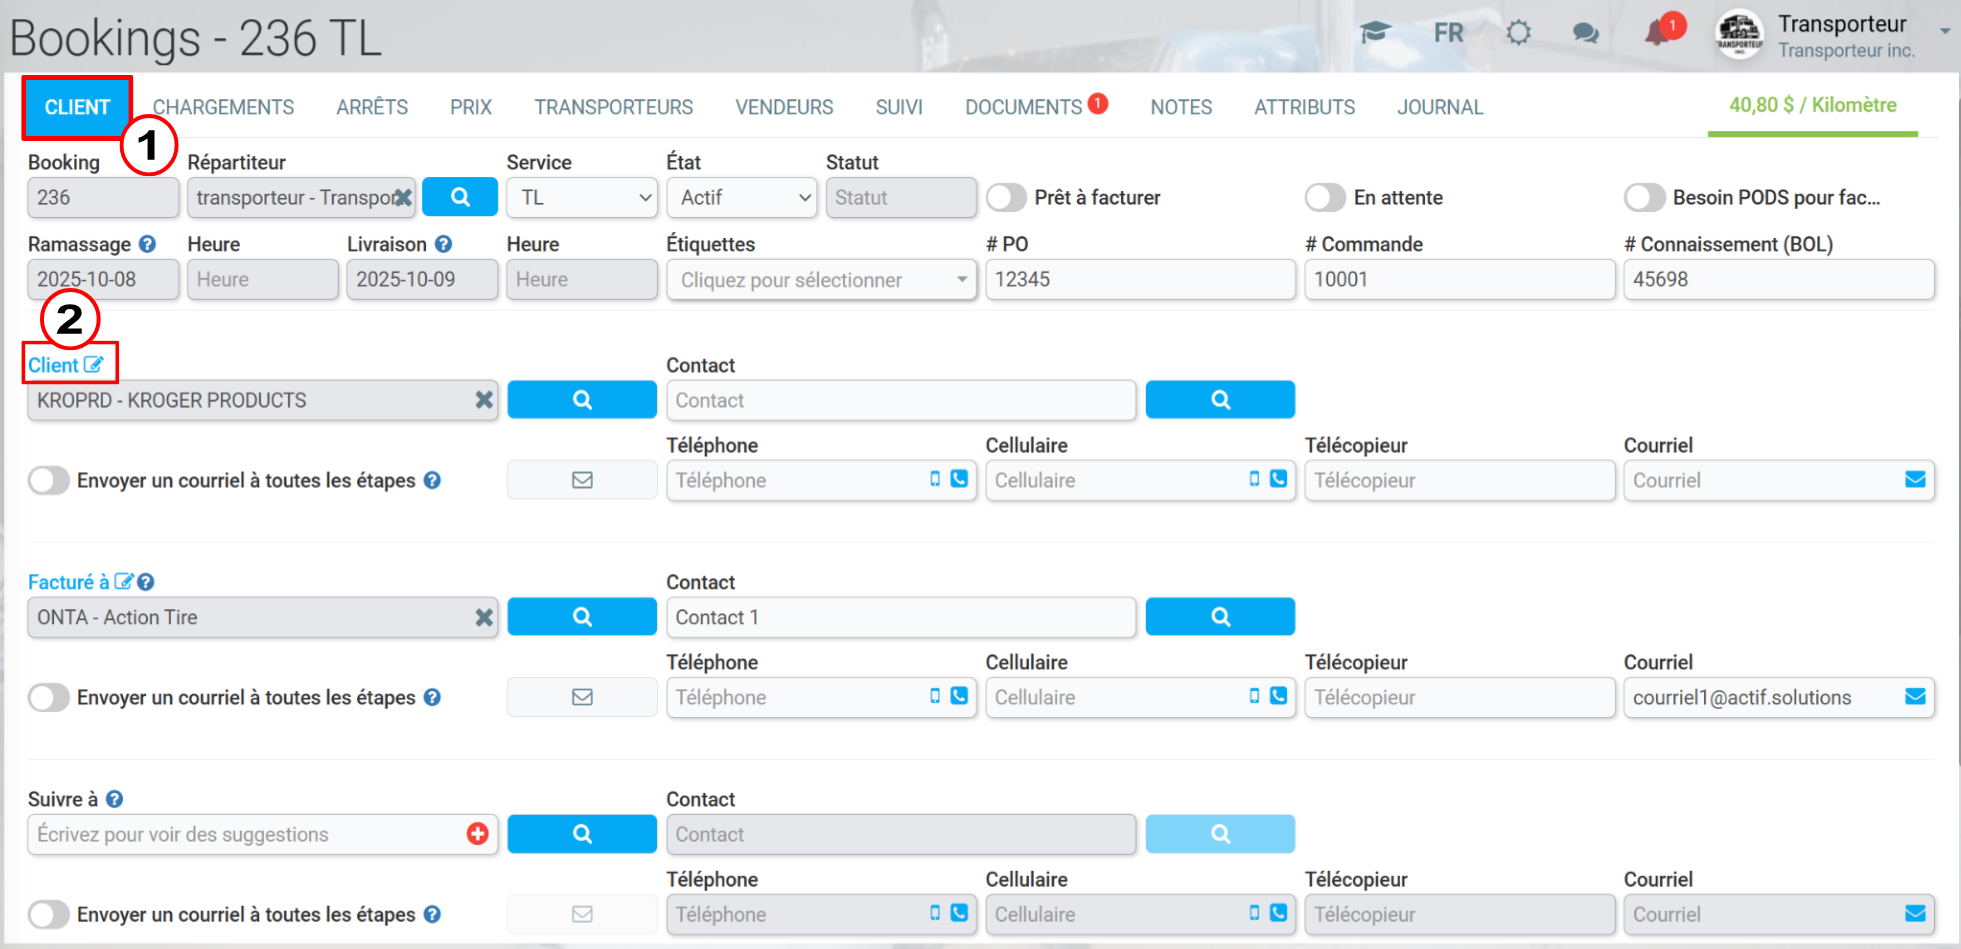1961x949 pixels.
Task: Click the # PO input field
Action: coord(1141,280)
